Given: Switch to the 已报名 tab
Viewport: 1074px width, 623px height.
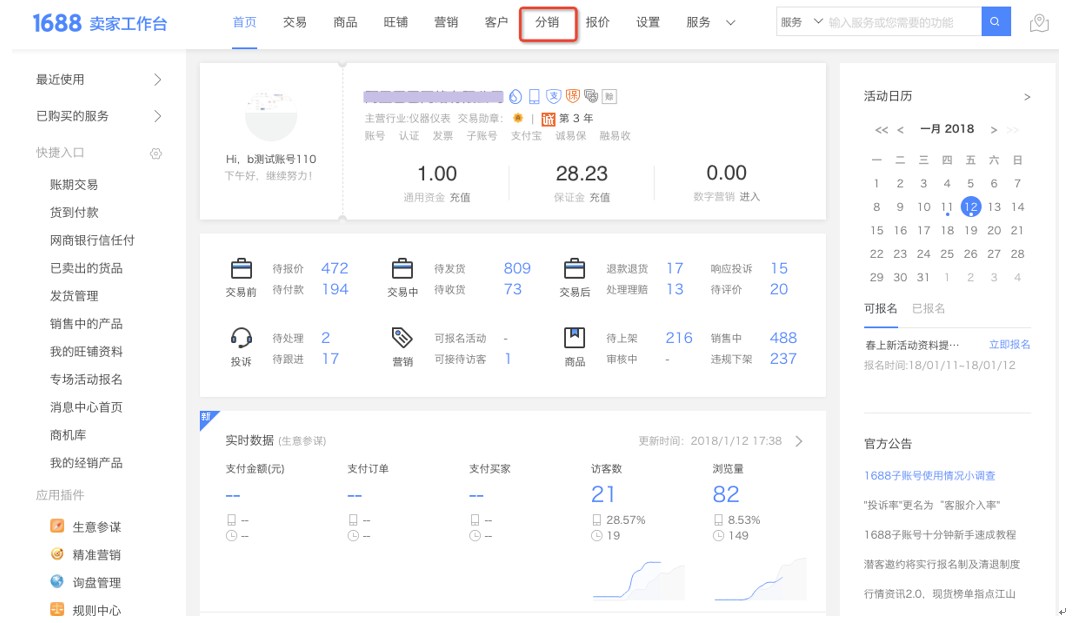Looking at the screenshot, I should point(928,308).
